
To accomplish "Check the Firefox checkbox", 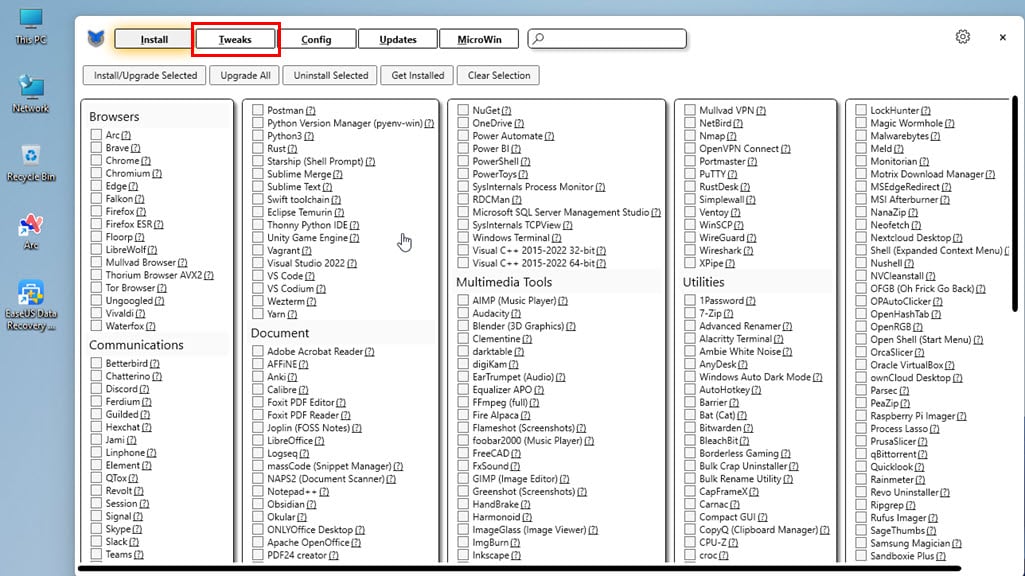I will pyautogui.click(x=97, y=211).
